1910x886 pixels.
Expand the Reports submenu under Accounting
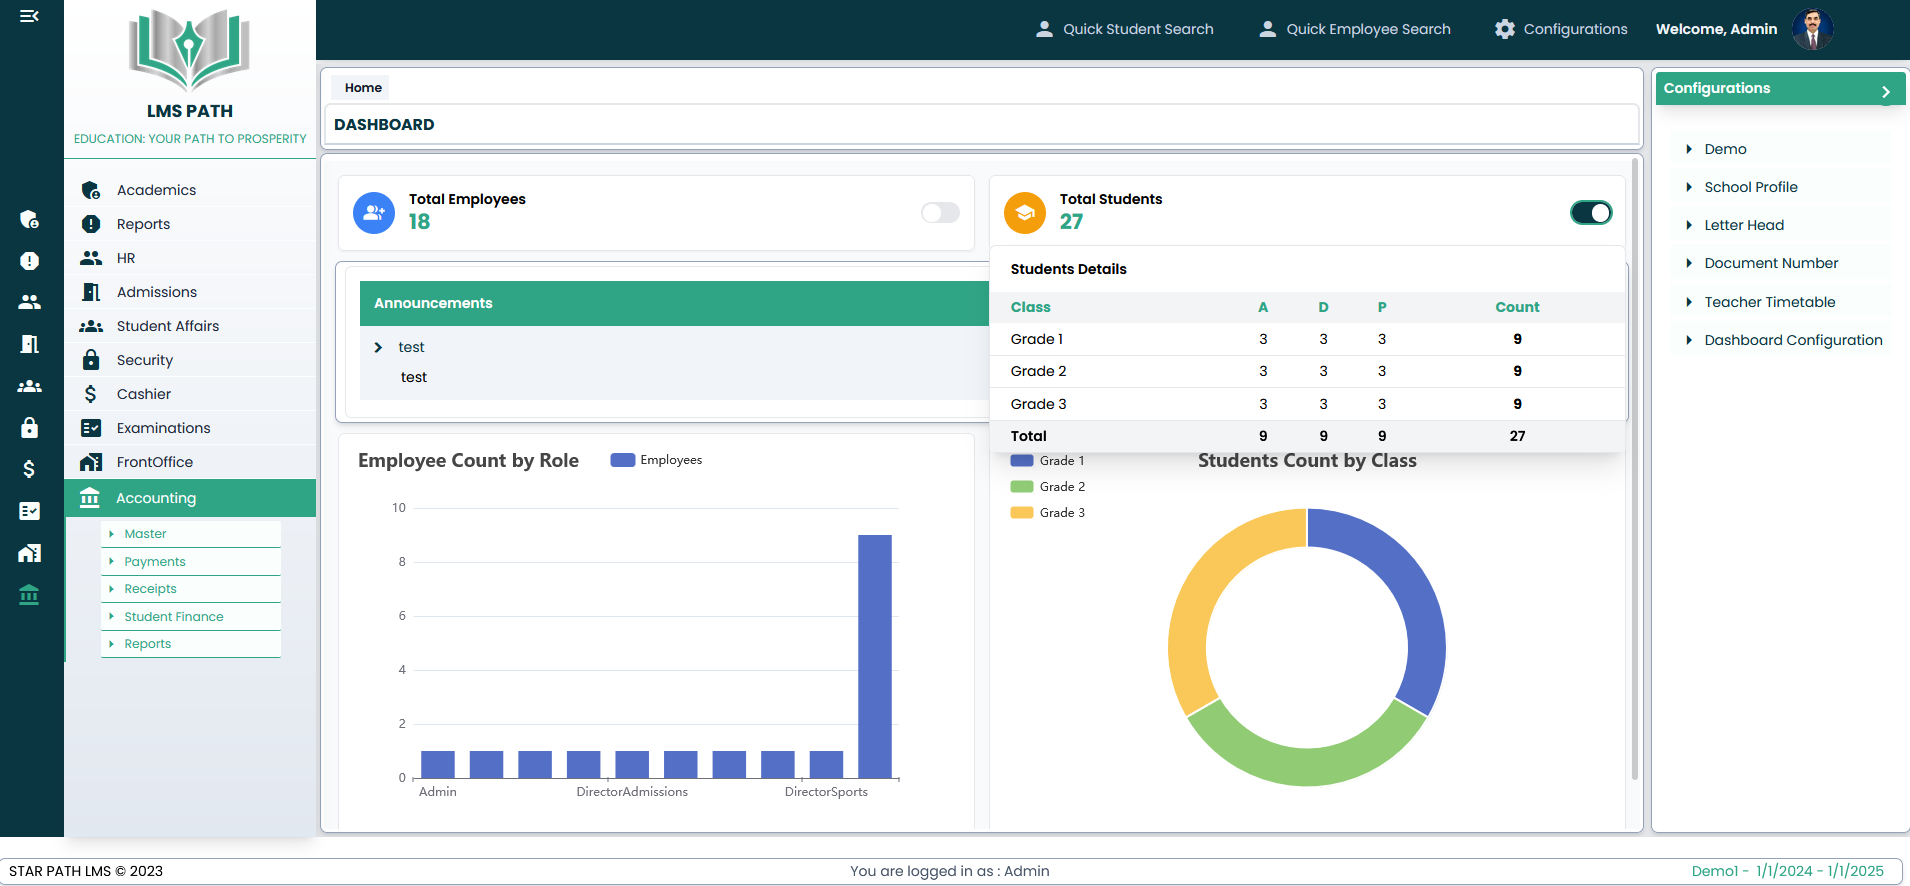pyautogui.click(x=190, y=644)
